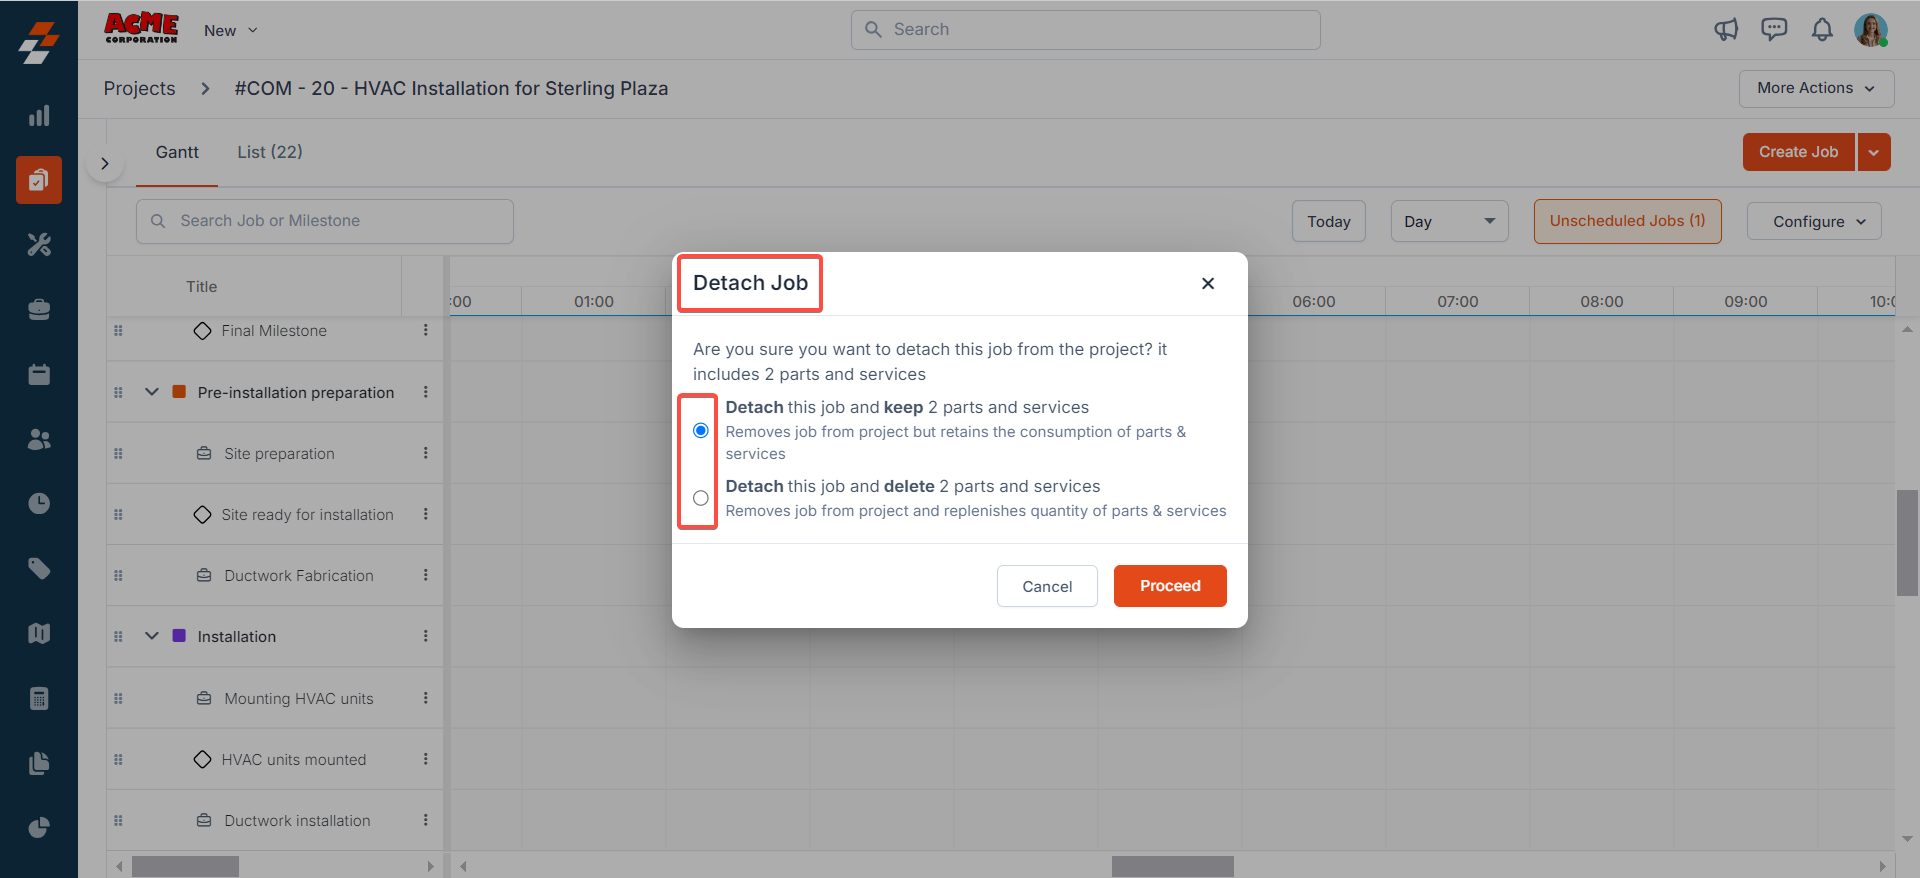Image resolution: width=1920 pixels, height=878 pixels.
Task: Click the purple Installation color swatch
Action: (179, 636)
